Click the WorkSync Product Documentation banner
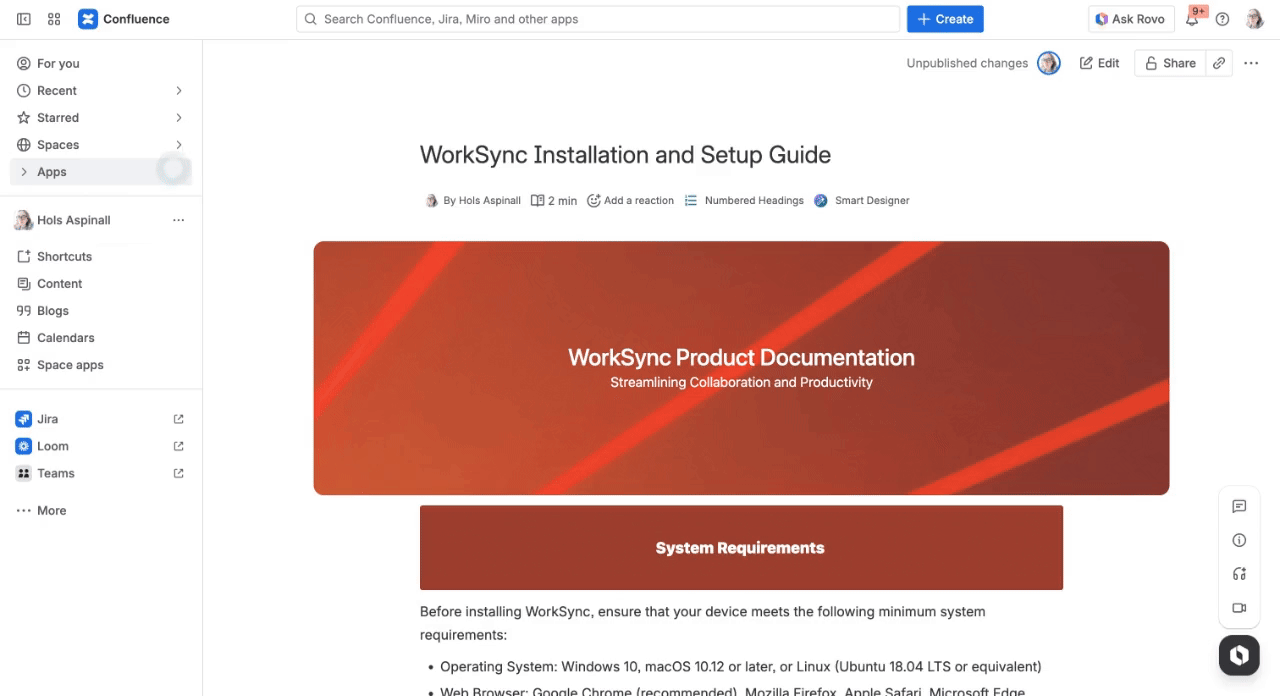This screenshot has height=696, width=1280. [741, 368]
